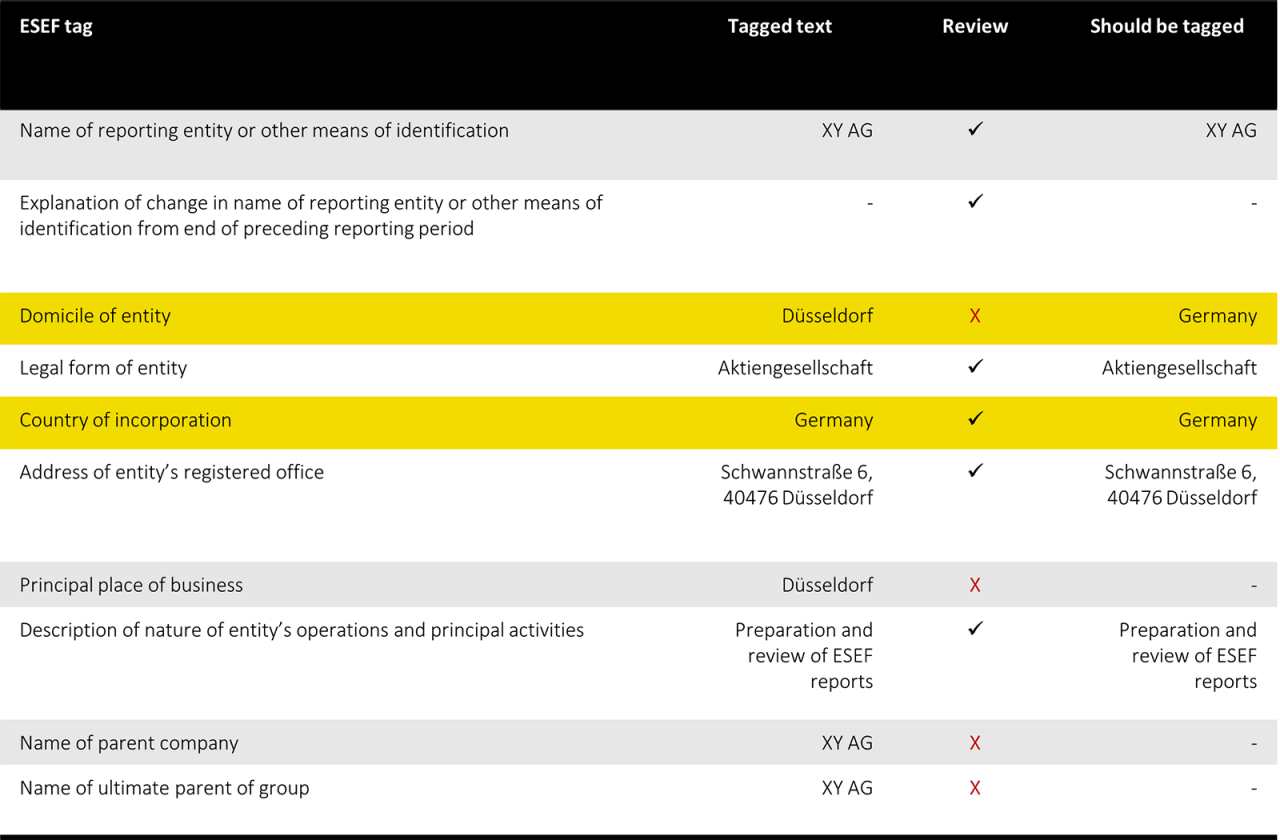Click the checkmark in the 'Country of incorporation' row
1280x840 pixels.
pos(975,420)
